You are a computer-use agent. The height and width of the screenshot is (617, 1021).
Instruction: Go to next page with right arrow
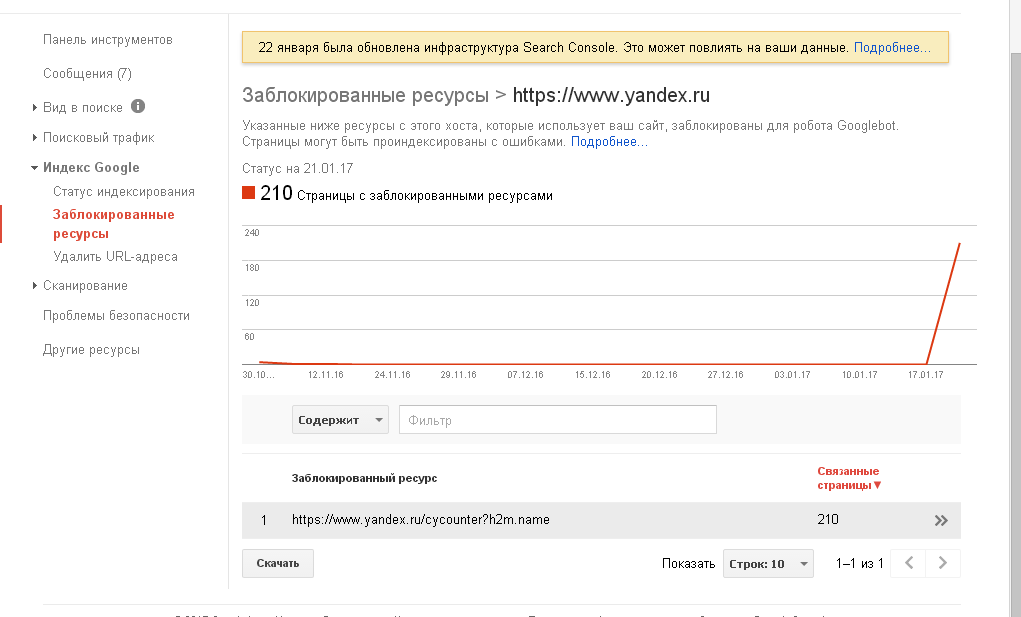pos(943,563)
